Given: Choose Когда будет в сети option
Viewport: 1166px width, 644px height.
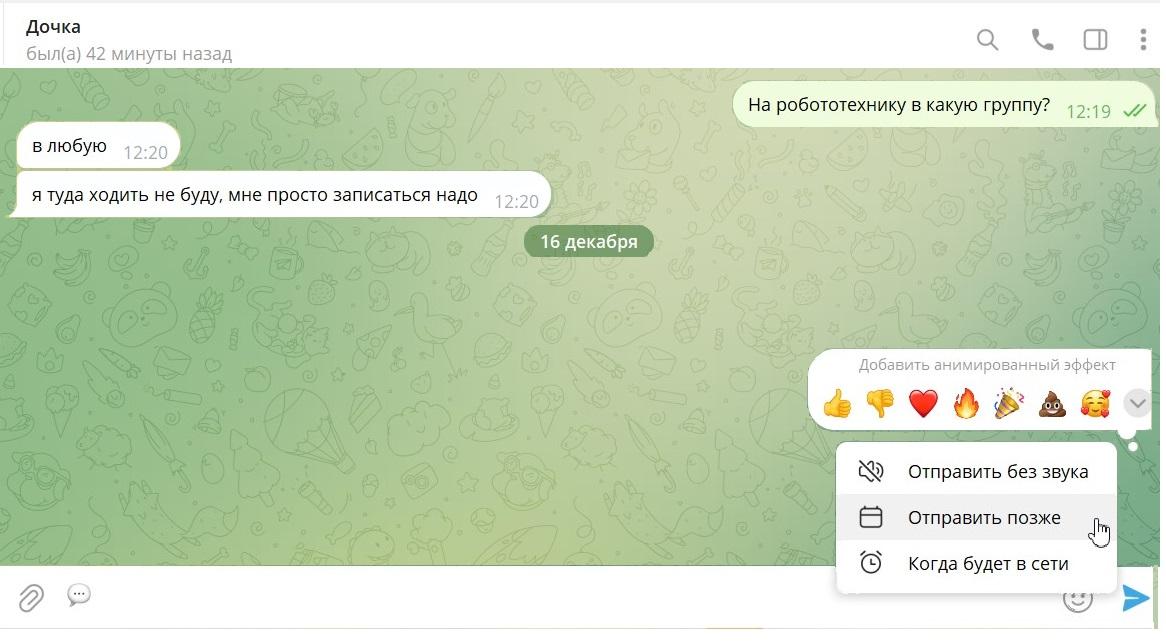Looking at the screenshot, I should (976, 564).
